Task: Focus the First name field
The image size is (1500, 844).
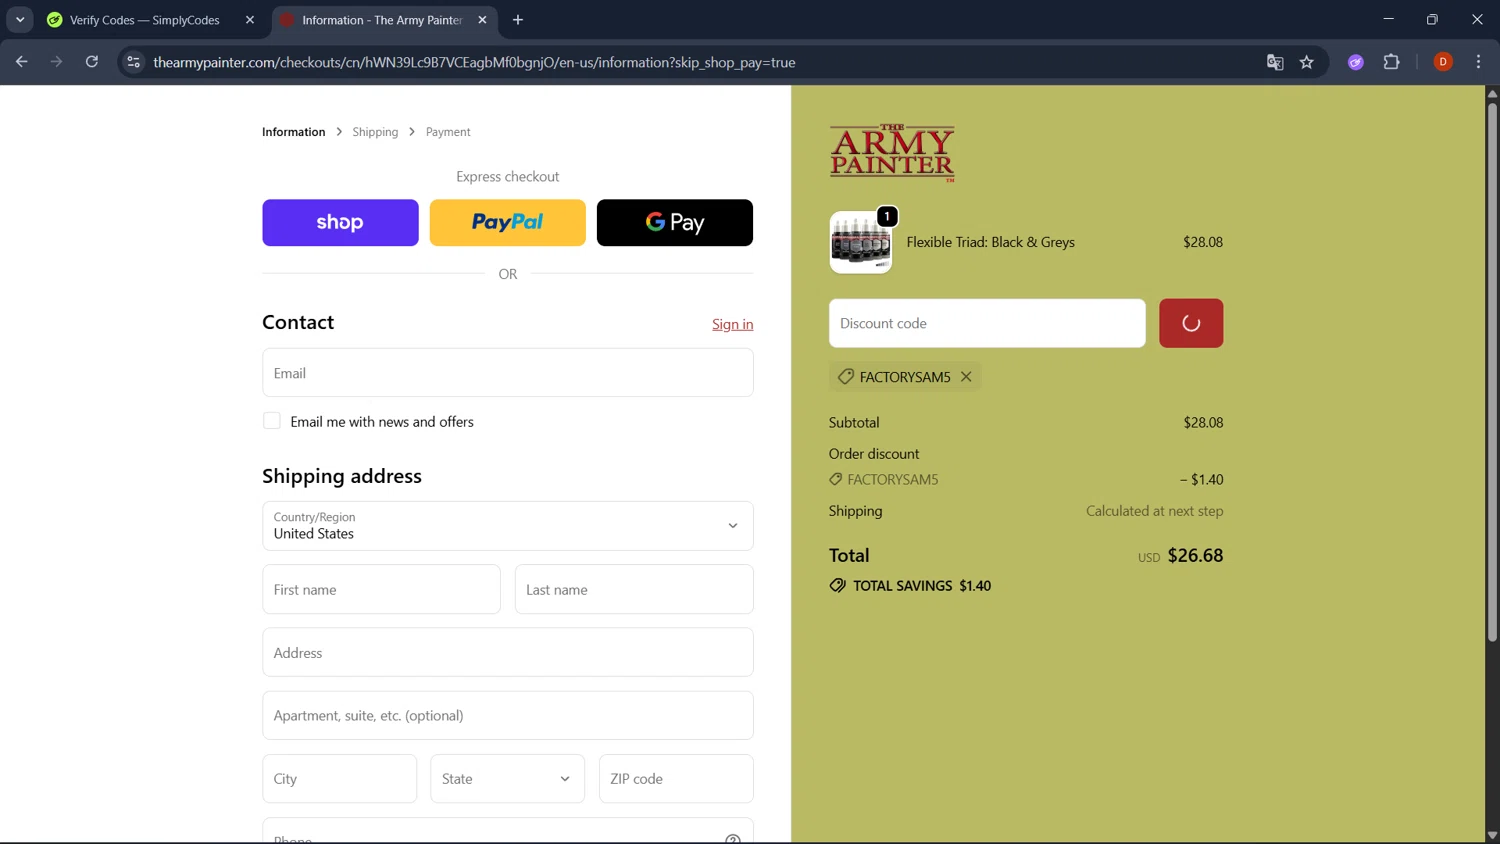Action: coord(381,589)
